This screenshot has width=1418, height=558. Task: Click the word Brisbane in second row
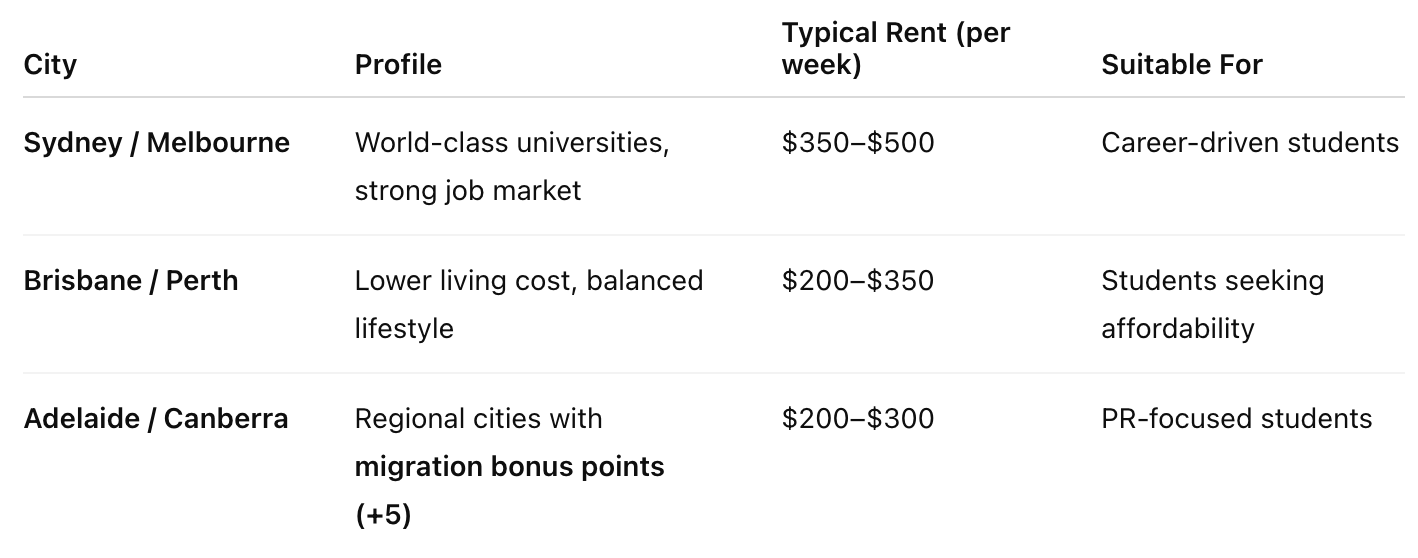(x=81, y=280)
